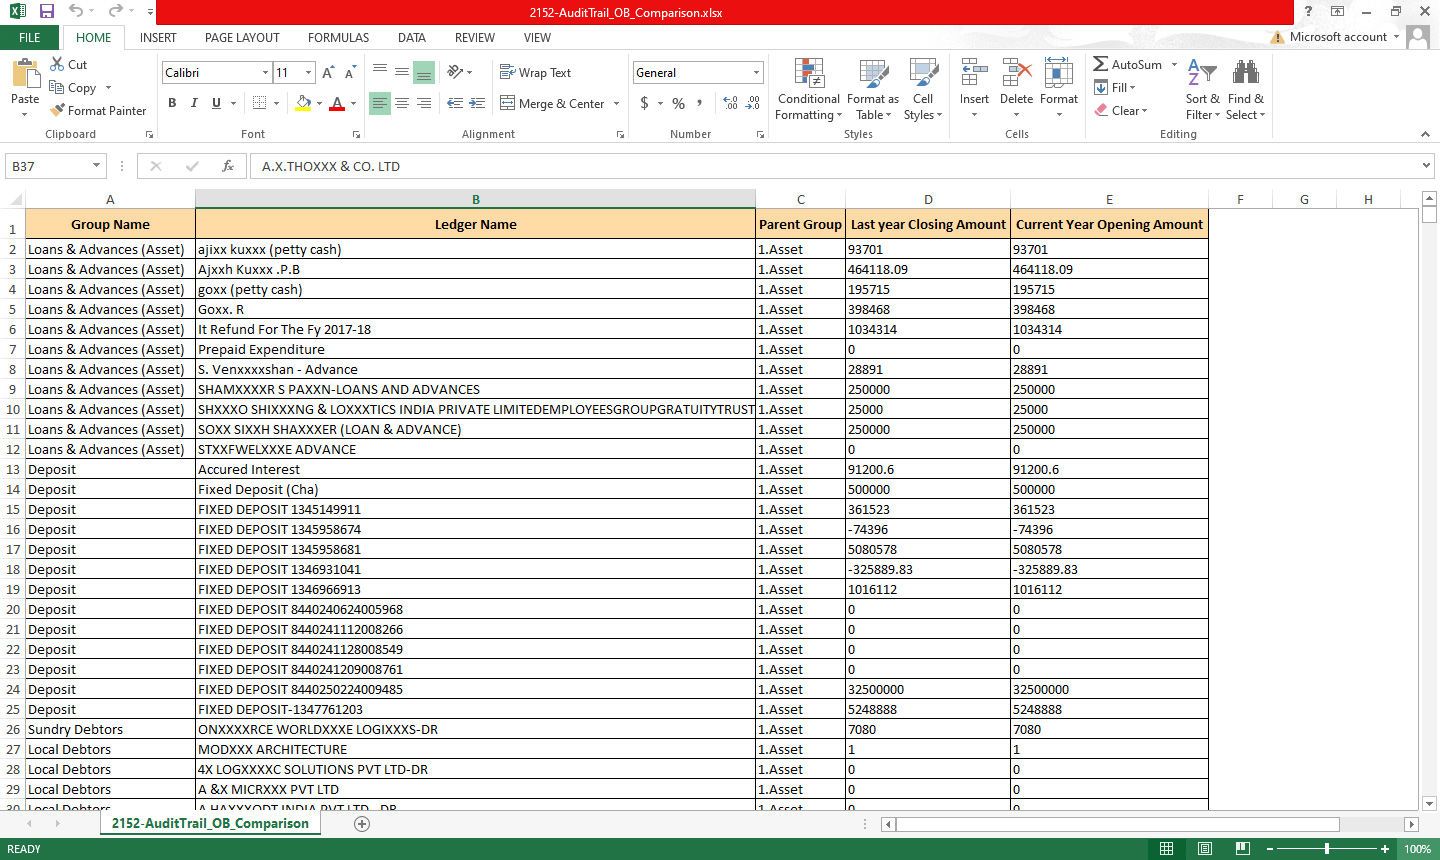Click the Increase Font Size icon
The height and width of the screenshot is (860, 1440).
[x=328, y=73]
